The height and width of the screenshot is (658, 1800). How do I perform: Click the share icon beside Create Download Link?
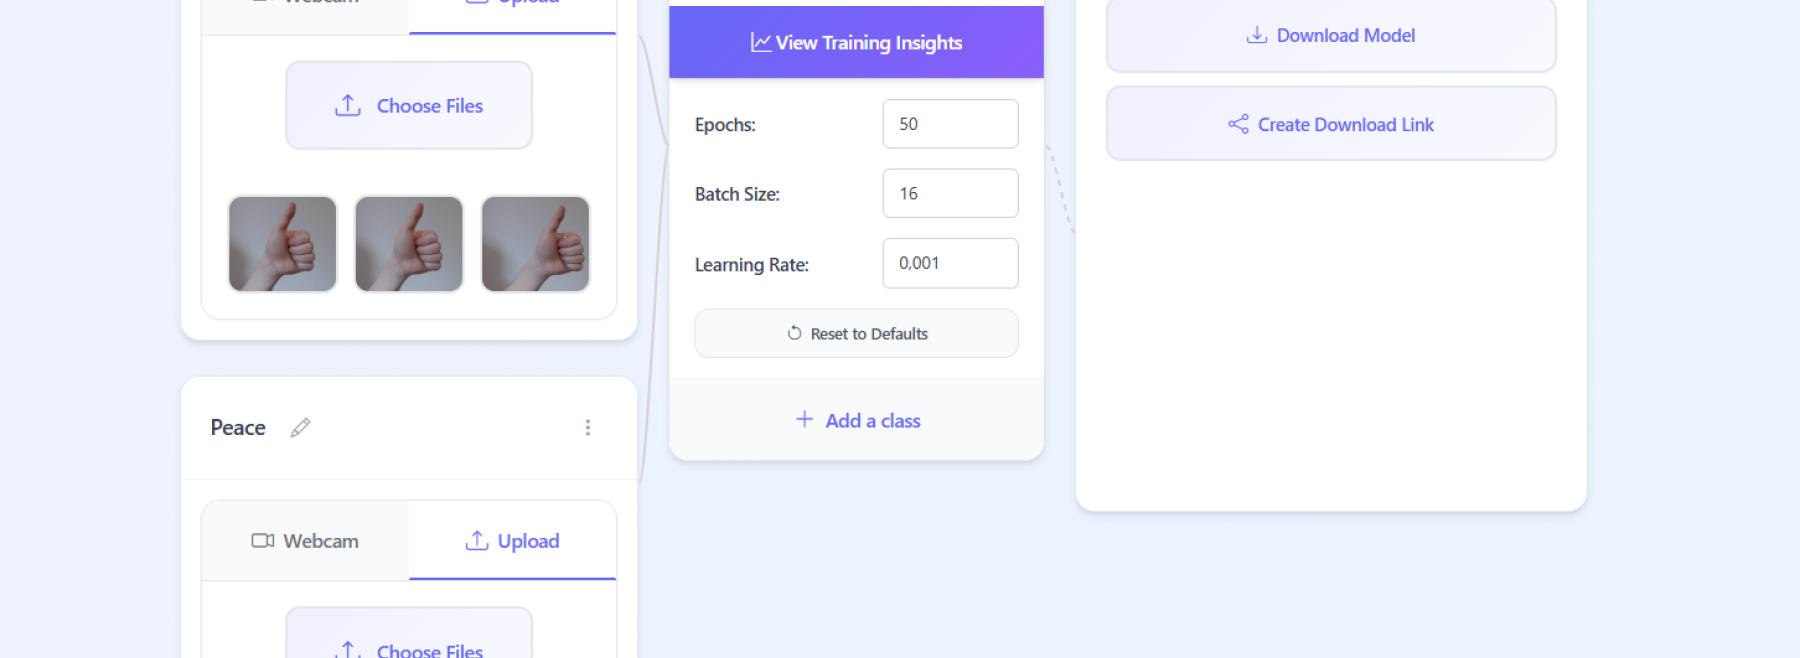1238,124
